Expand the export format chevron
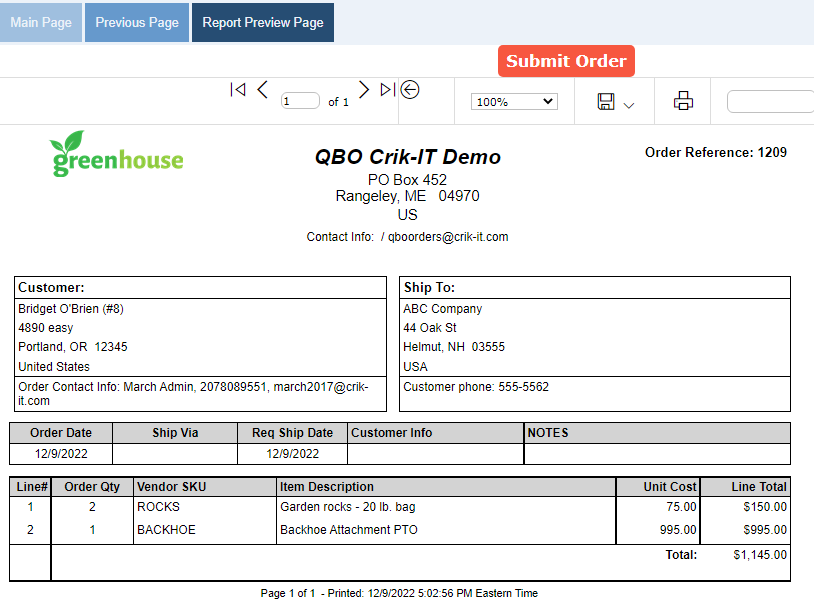This screenshot has height=610, width=814. [629, 105]
